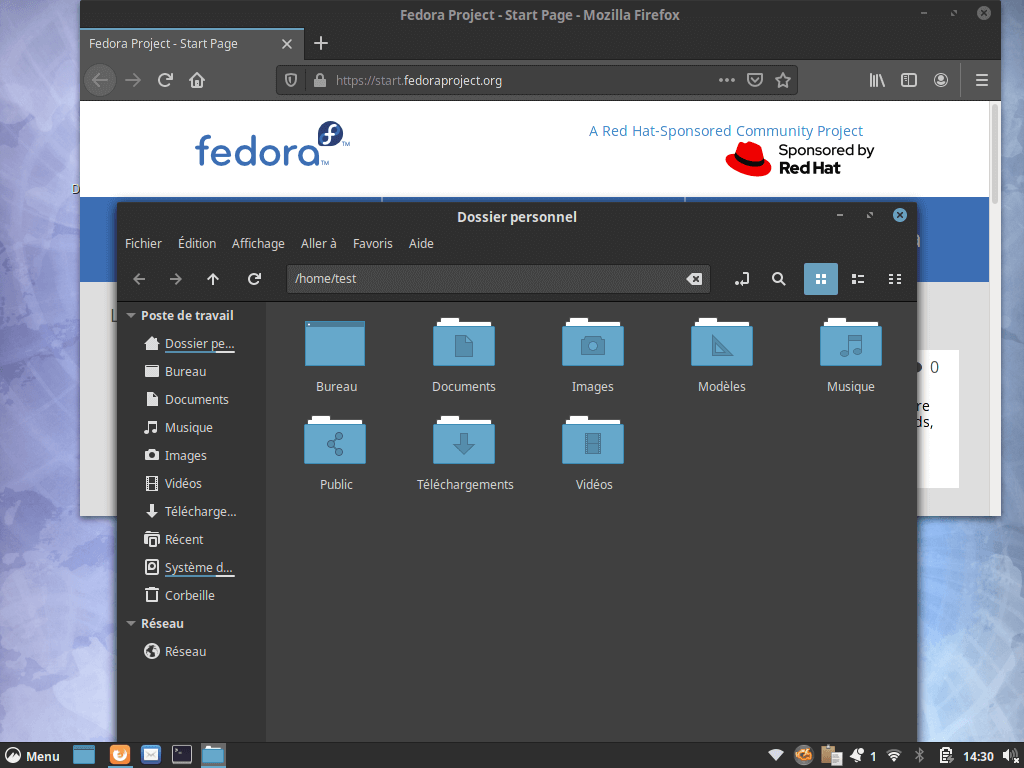Open the Affichage menu
Screen dimensions: 1024x768
pyautogui.click(x=258, y=244)
